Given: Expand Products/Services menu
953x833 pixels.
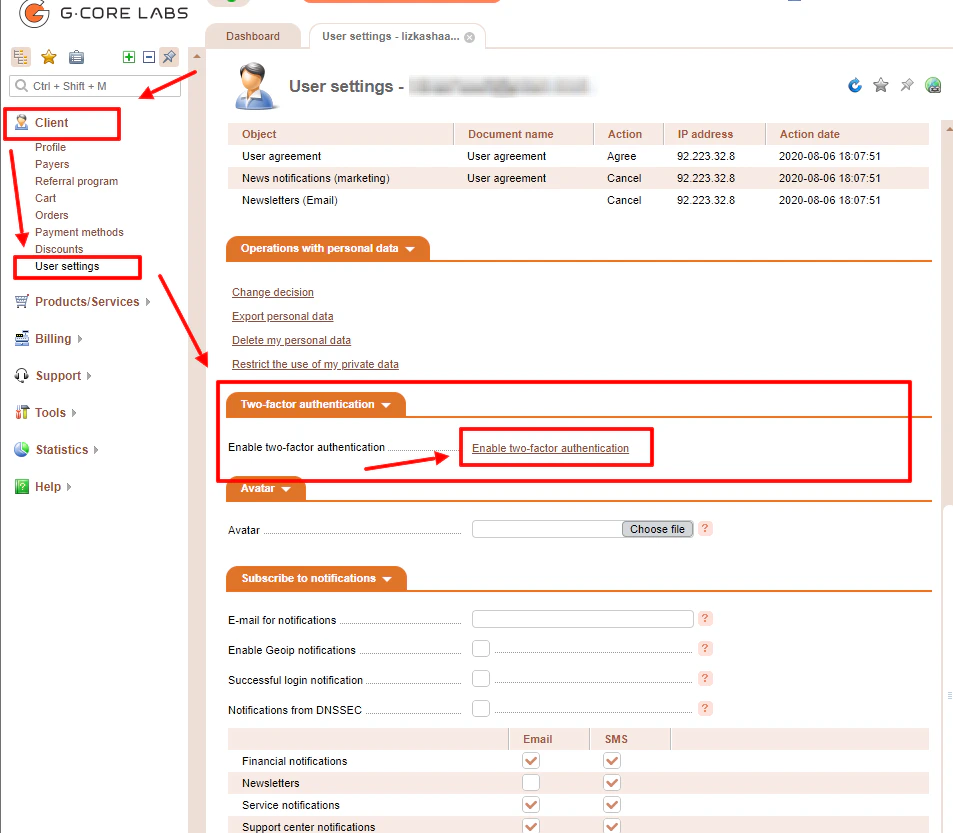Looking at the screenshot, I should coord(148,302).
